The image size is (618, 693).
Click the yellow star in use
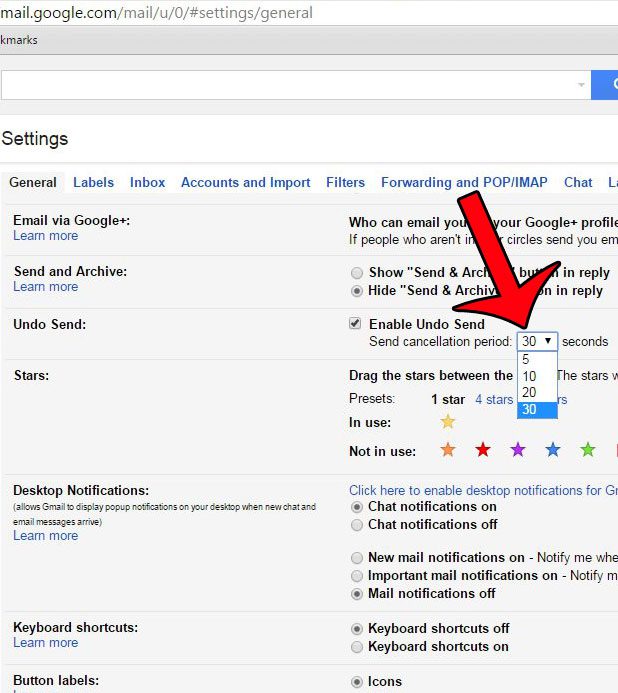447,422
